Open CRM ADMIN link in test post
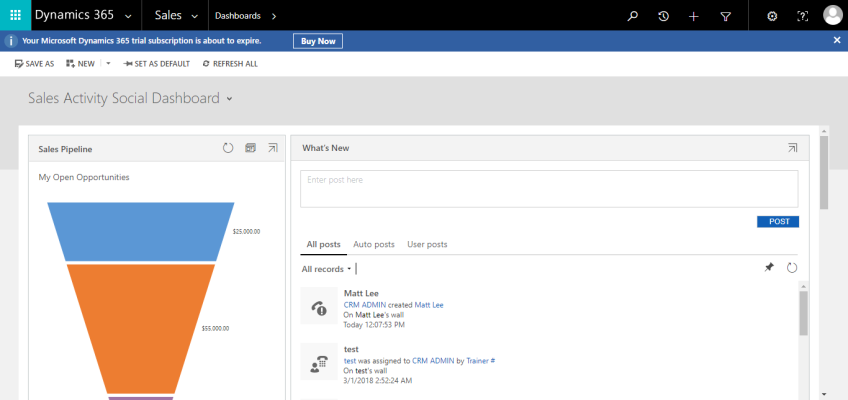 [x=433, y=361]
